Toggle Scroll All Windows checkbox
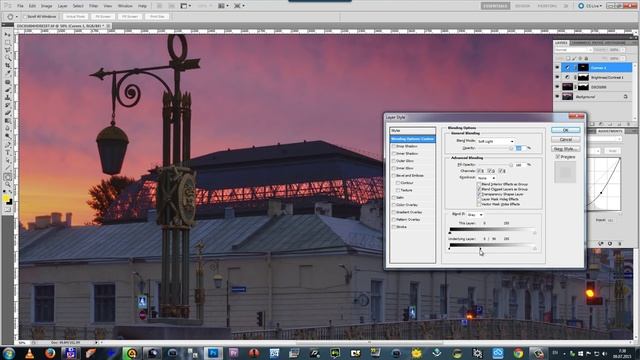This screenshot has height=360, width=640. click(25, 17)
